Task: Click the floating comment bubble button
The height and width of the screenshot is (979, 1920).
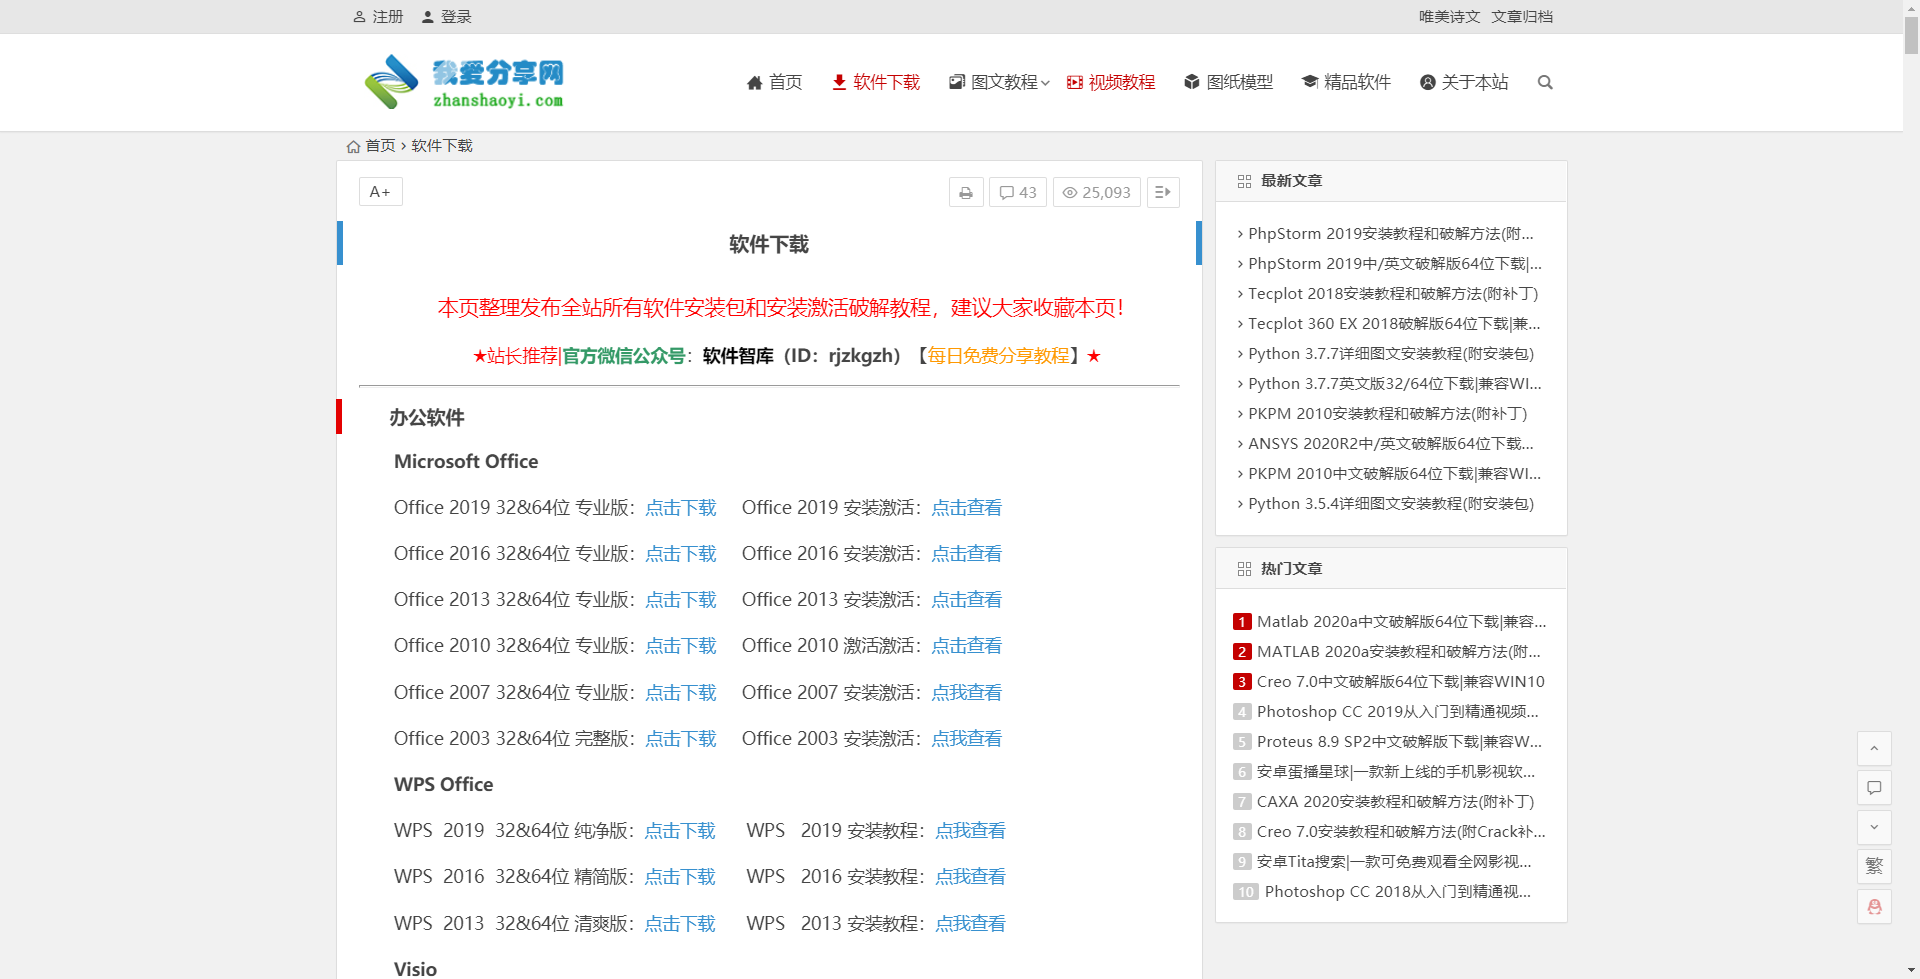Action: point(1874,788)
